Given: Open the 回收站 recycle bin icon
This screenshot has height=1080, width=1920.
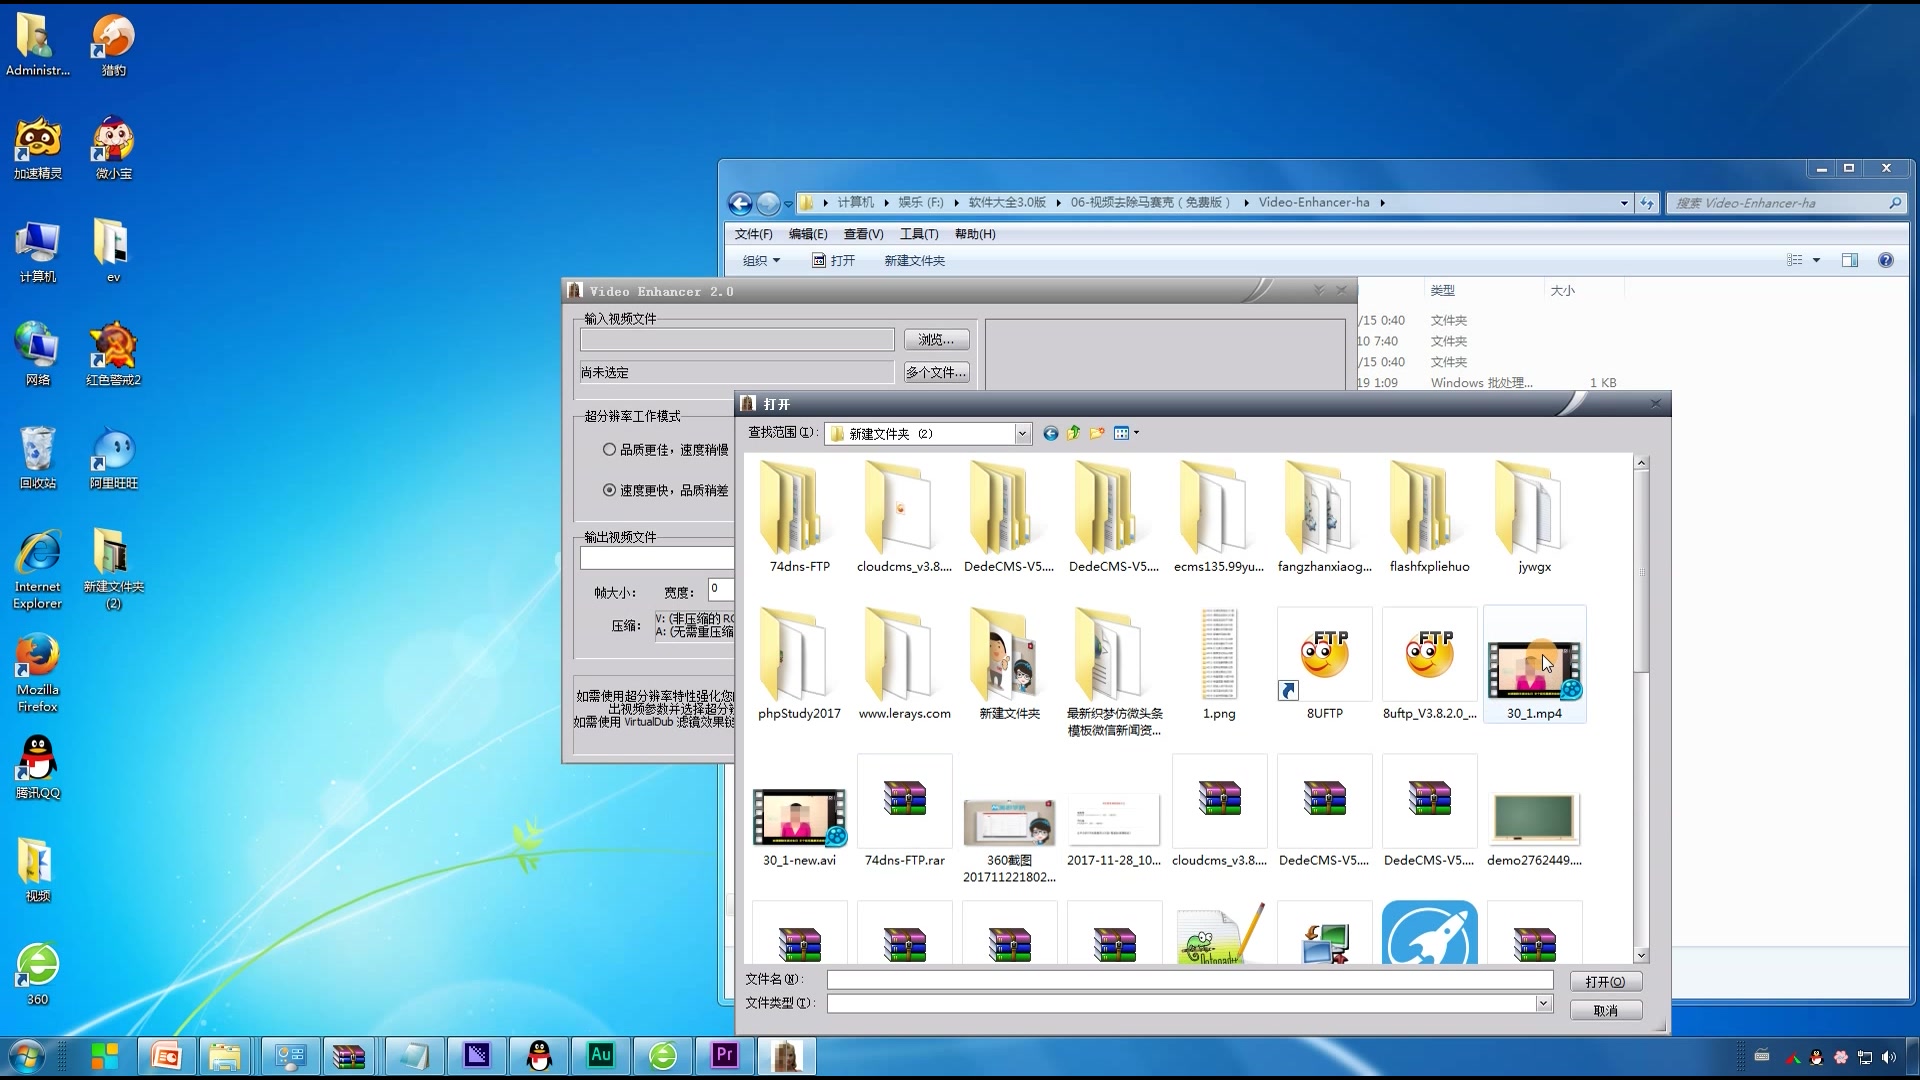Looking at the screenshot, I should 37,458.
